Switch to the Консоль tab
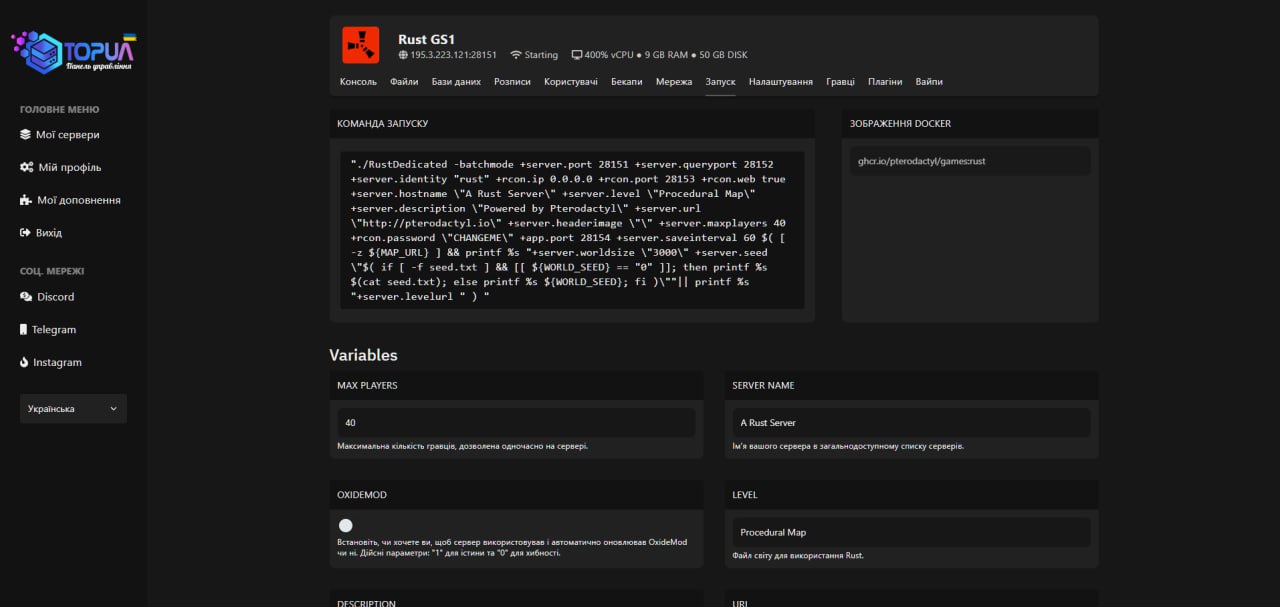1280x607 pixels. coord(358,82)
